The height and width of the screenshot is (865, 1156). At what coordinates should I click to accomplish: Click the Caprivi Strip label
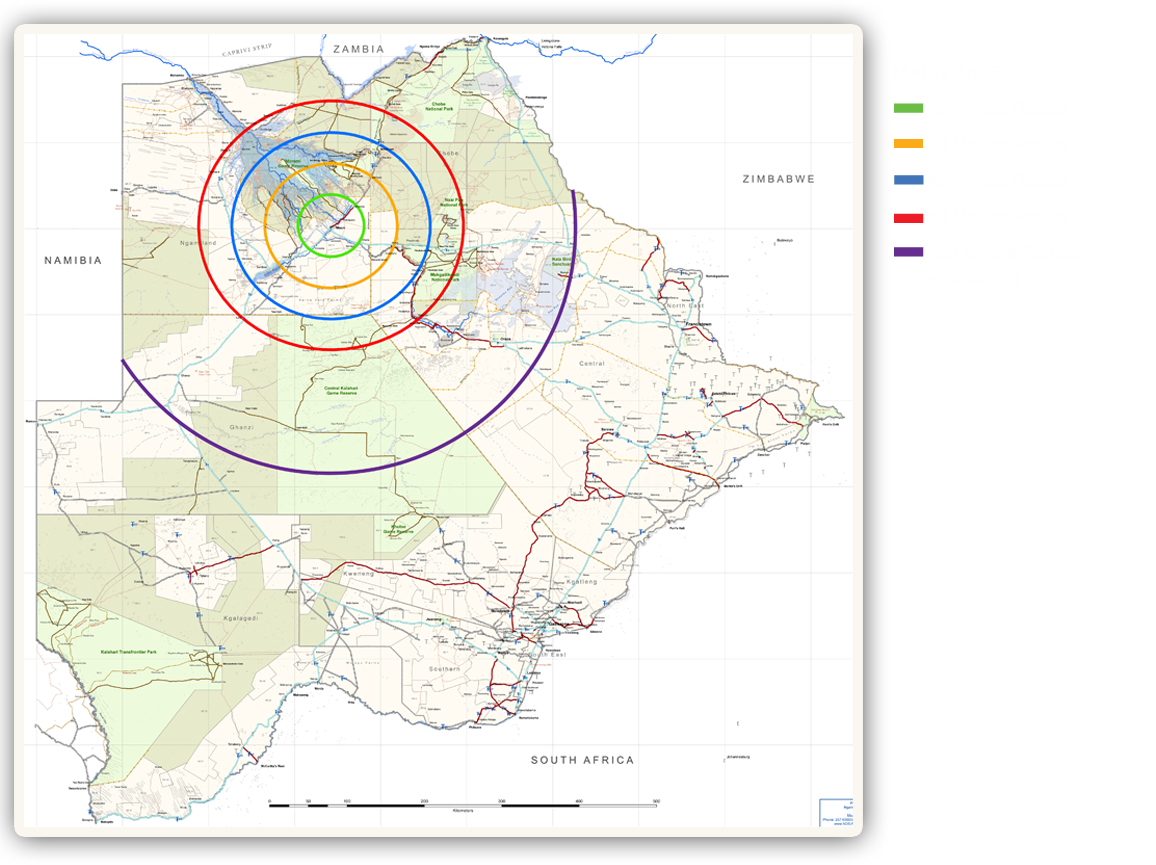pos(246,50)
